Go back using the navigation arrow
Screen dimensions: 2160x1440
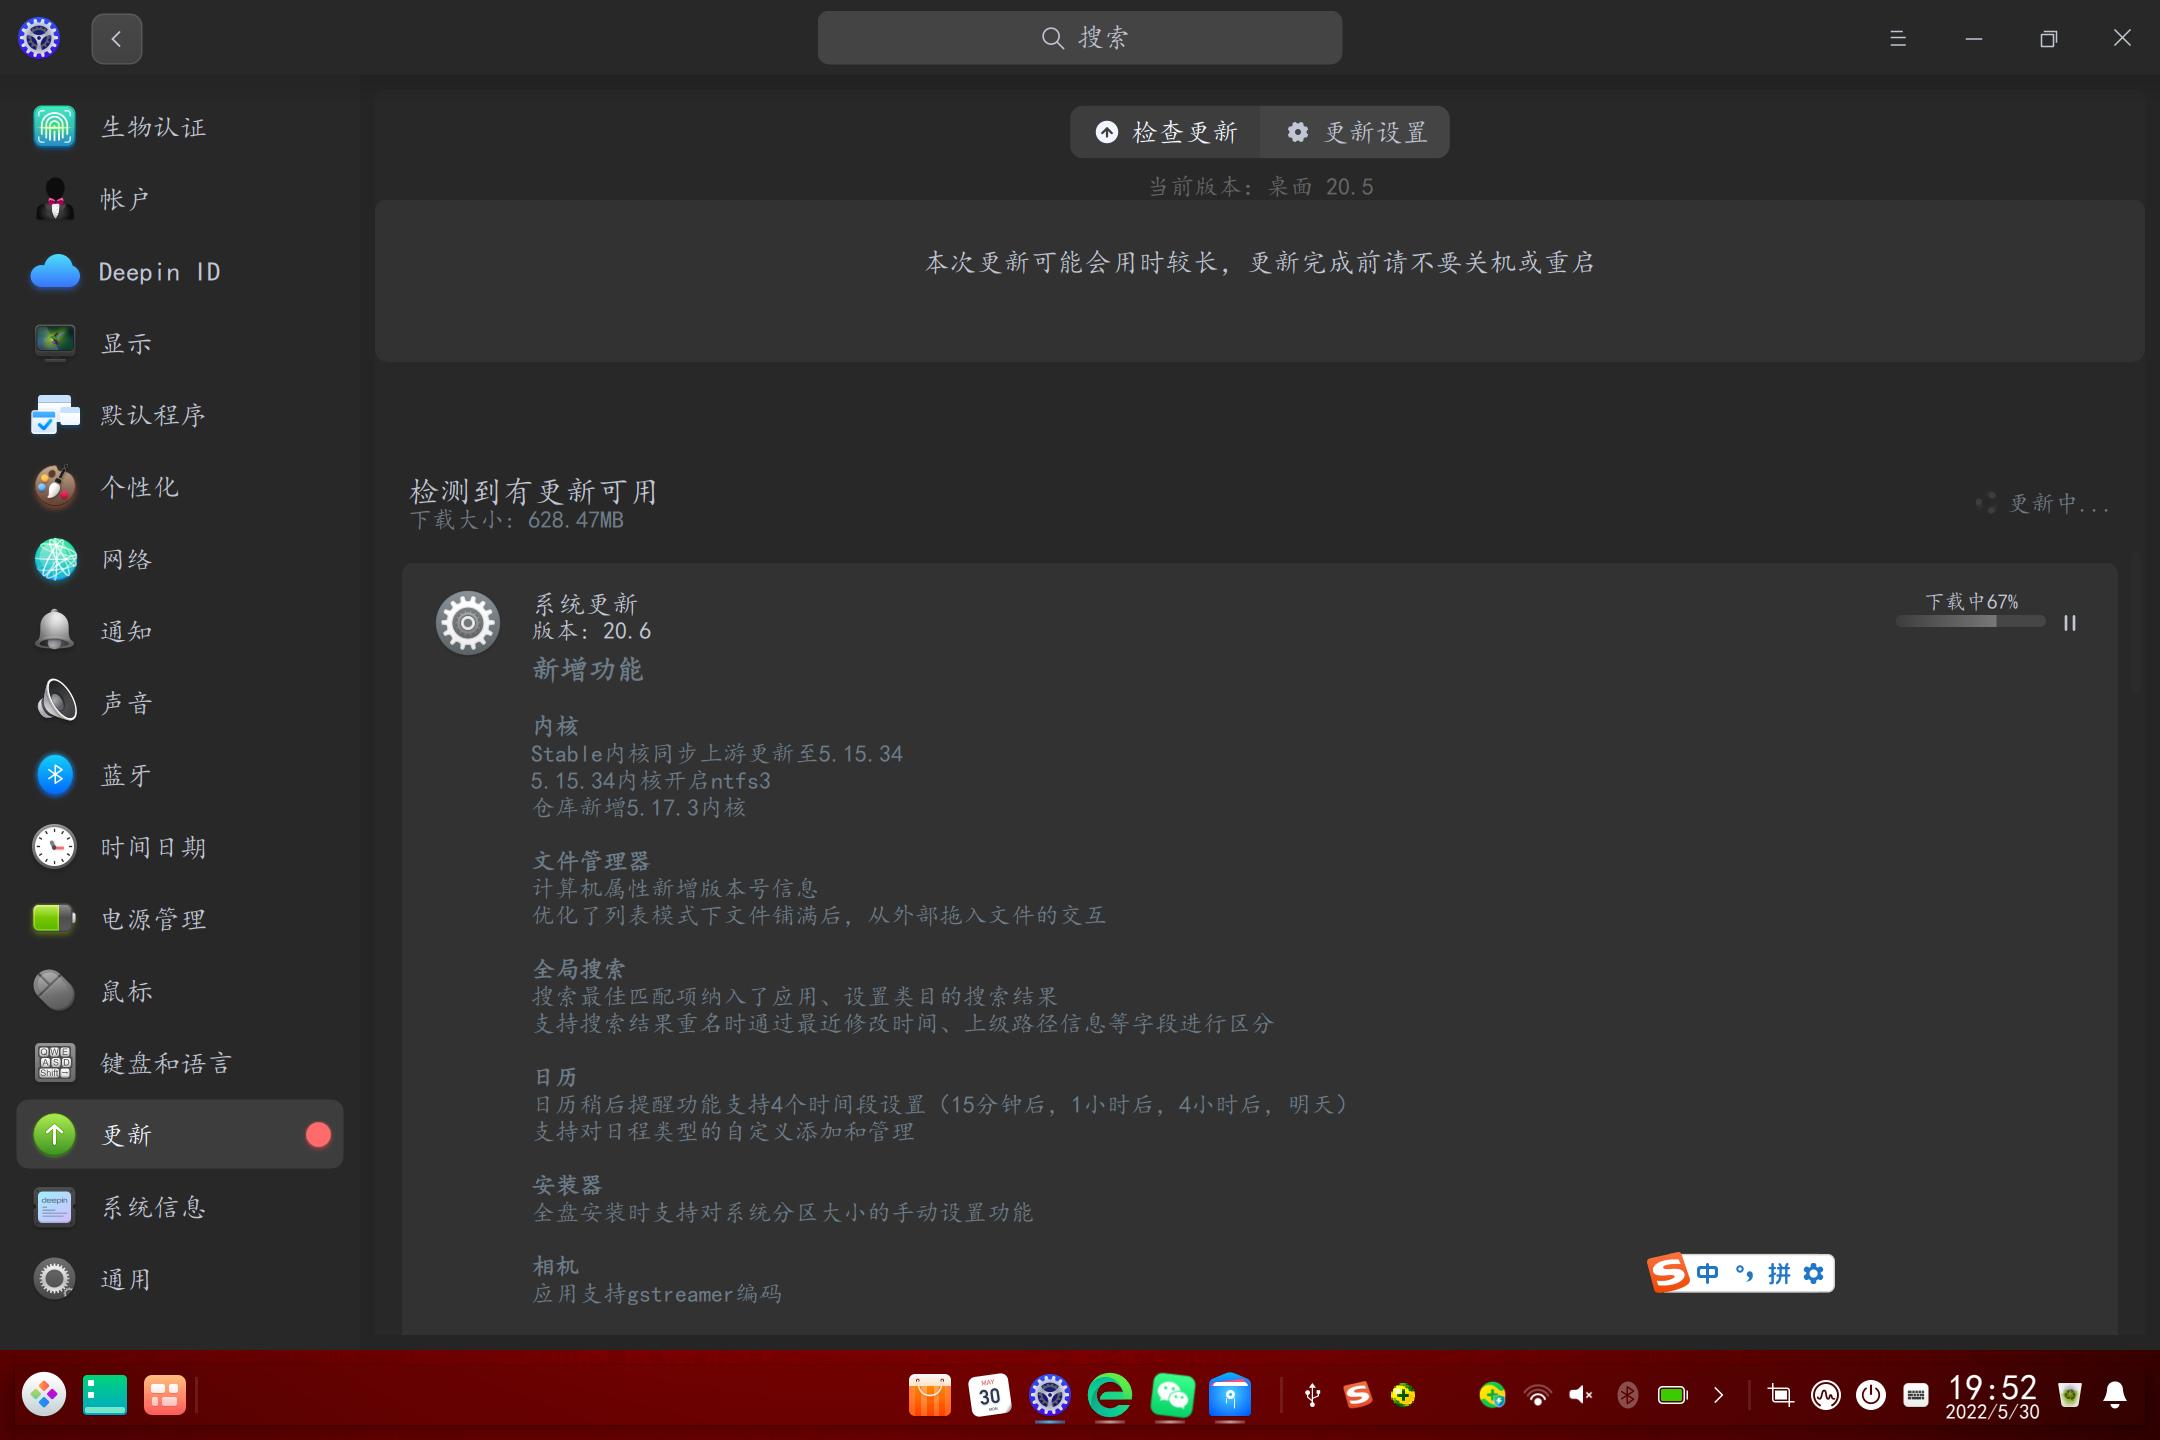(x=117, y=38)
